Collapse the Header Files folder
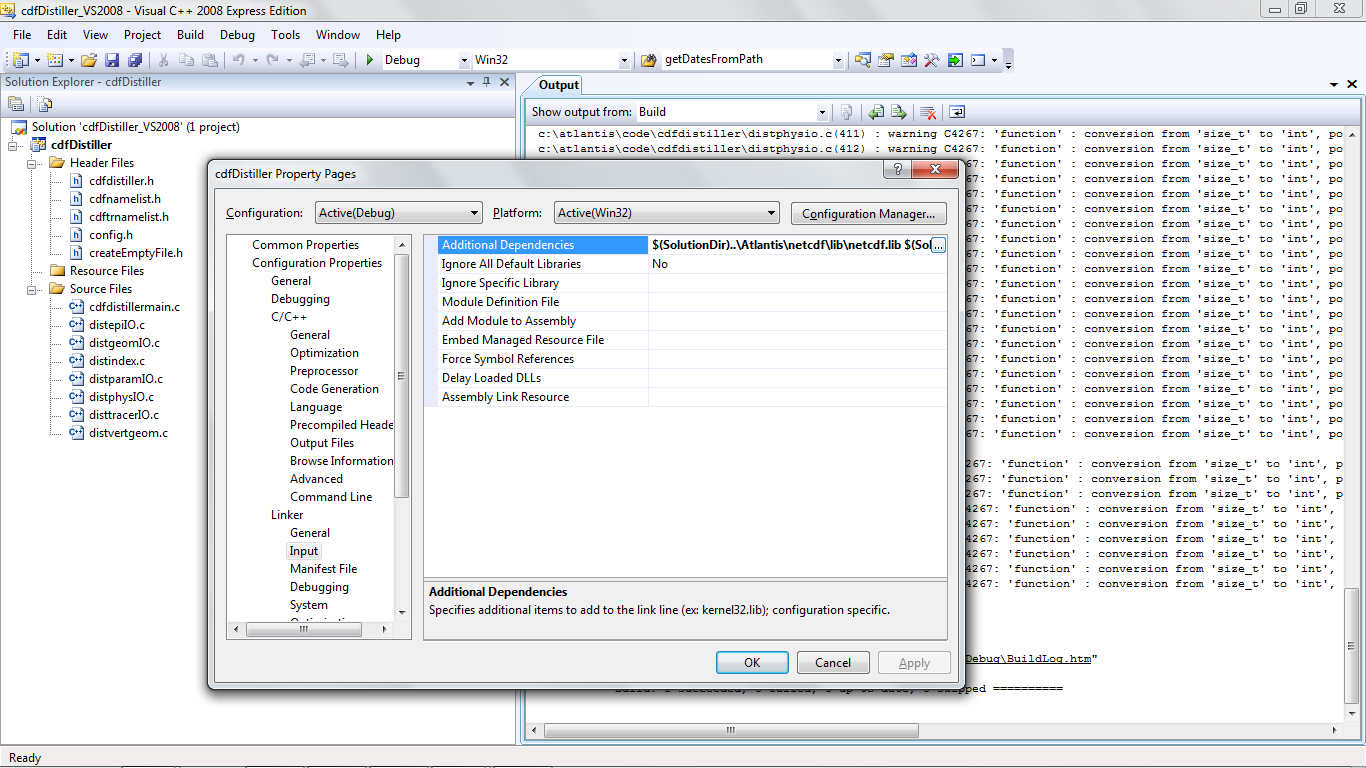This screenshot has height=768, width=1366. [x=32, y=163]
